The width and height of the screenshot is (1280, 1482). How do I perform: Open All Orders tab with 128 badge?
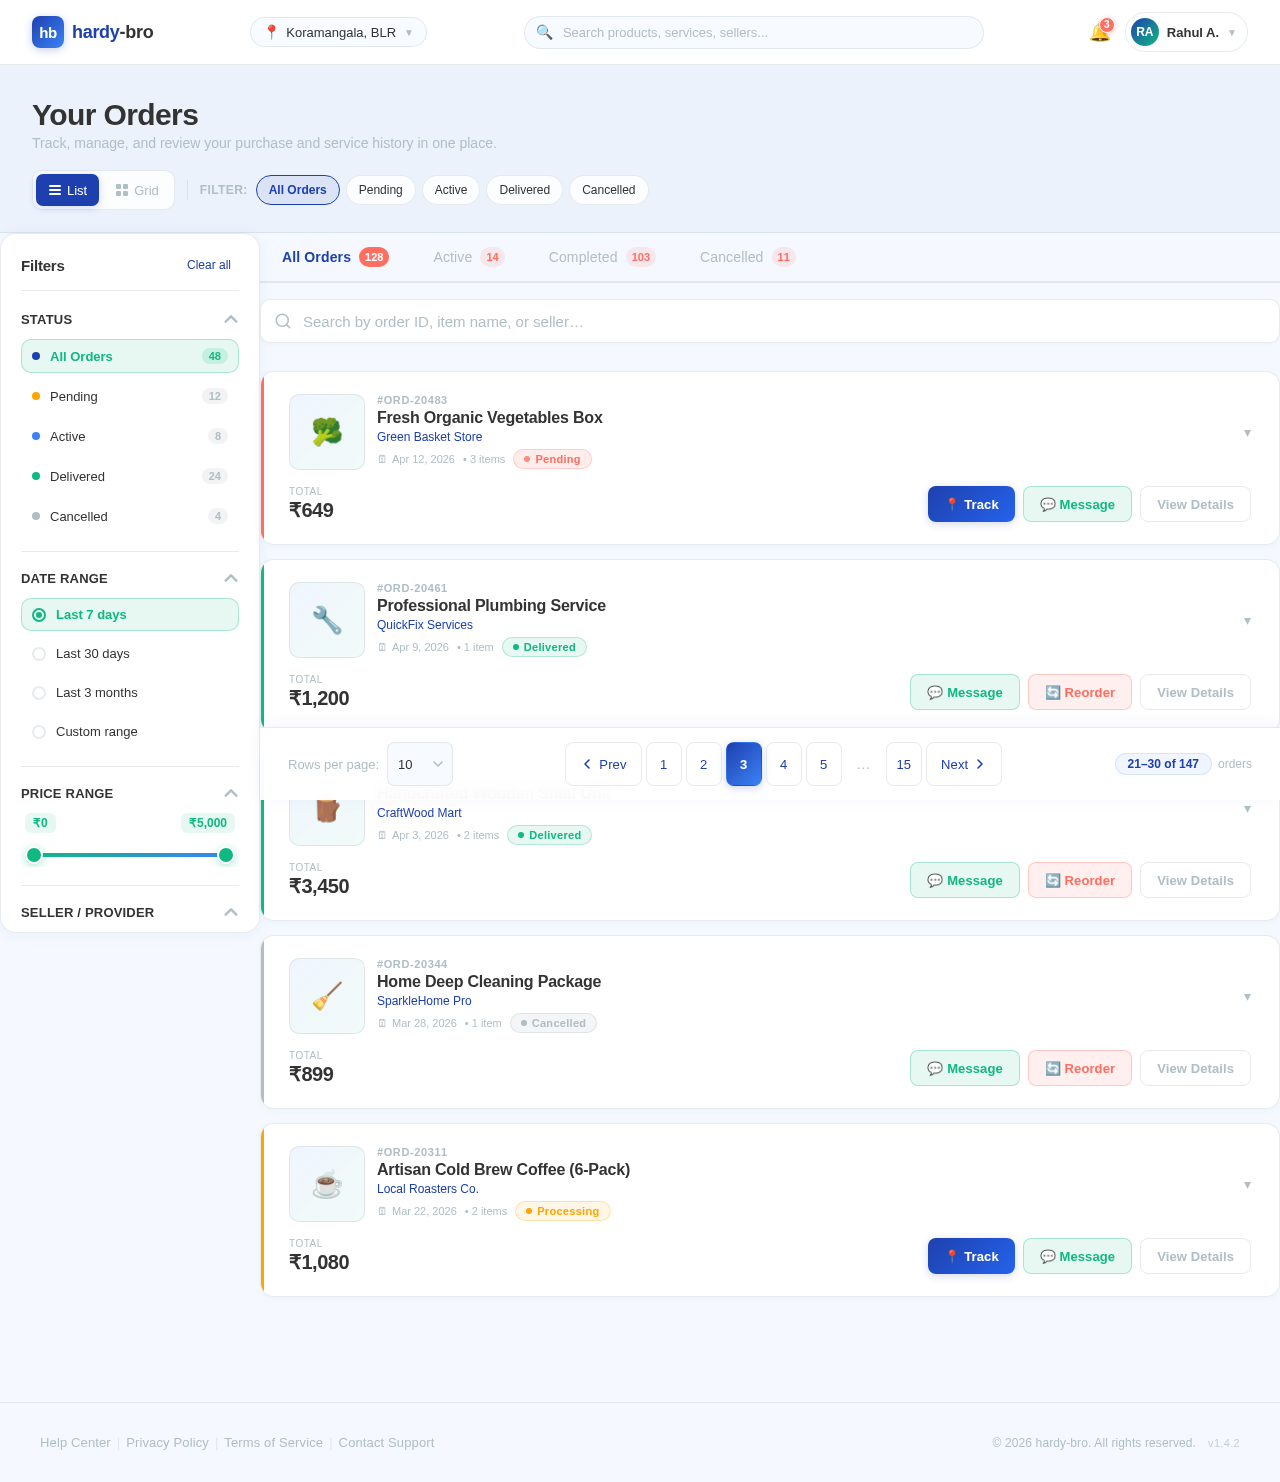click(335, 257)
